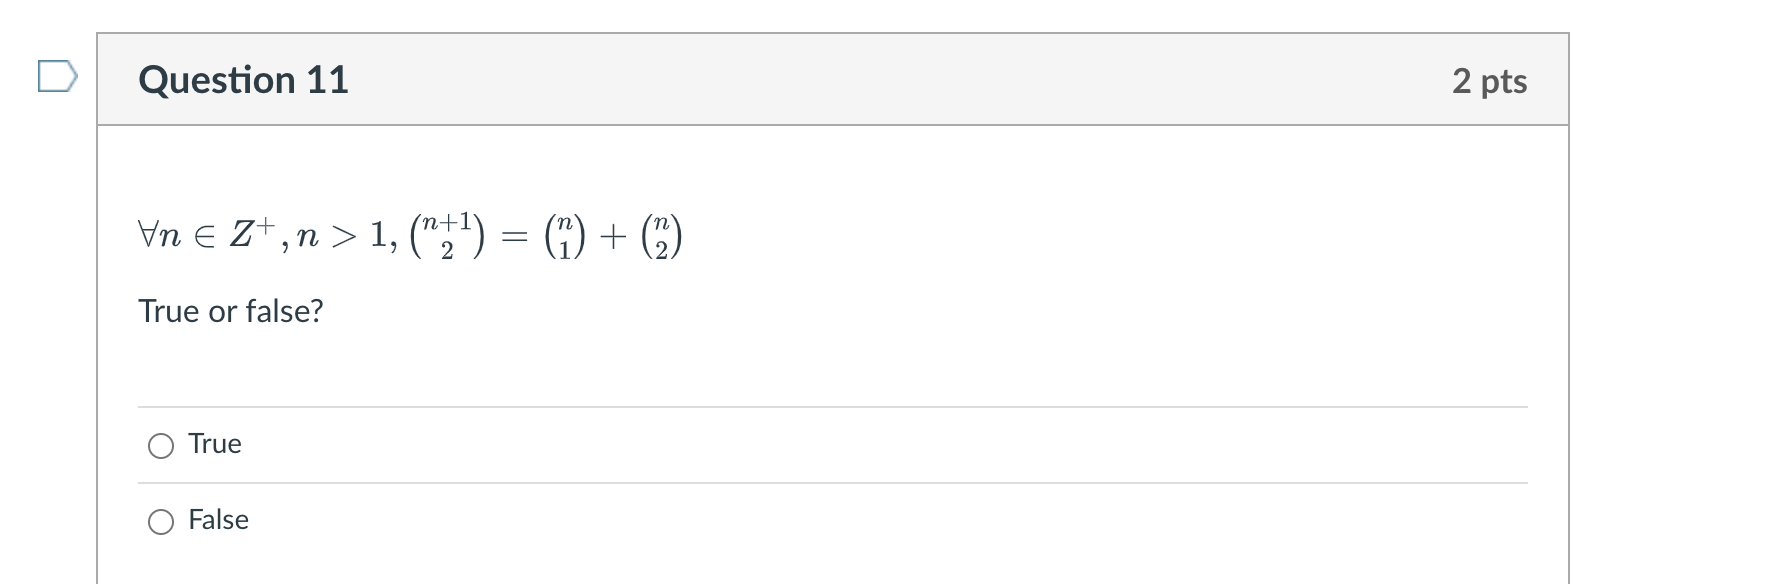Image resolution: width=1788 pixels, height=584 pixels.
Task: Select the False radio button
Action: point(160,520)
